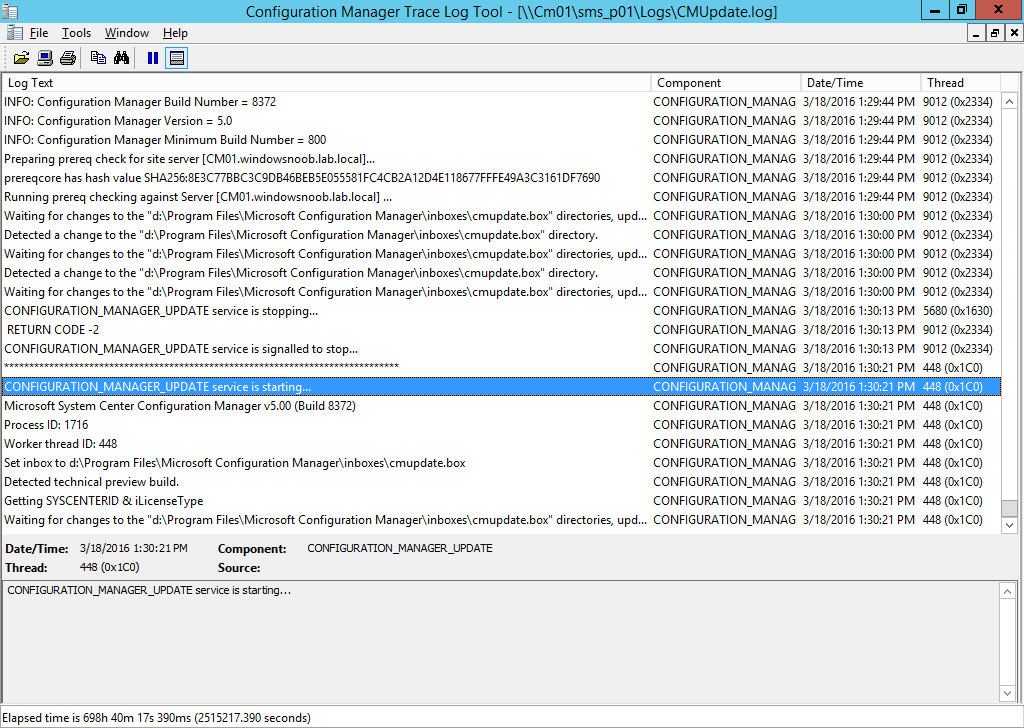Click the Find binoculars toolbar icon
1024x728 pixels.
point(121,58)
